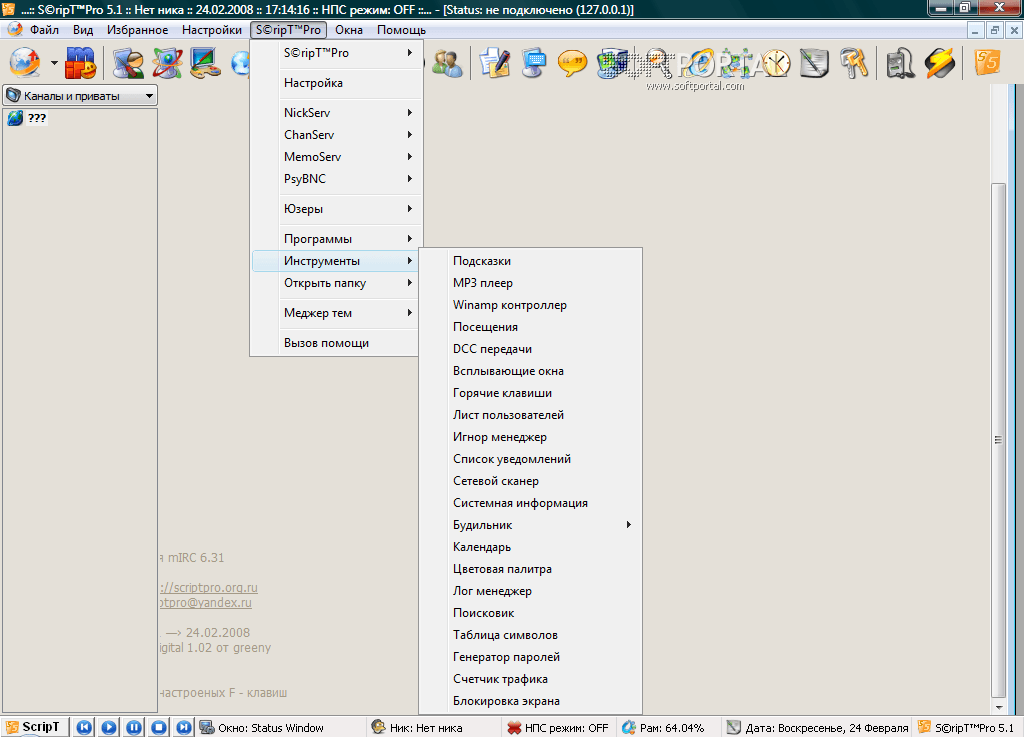Click the next track player button
The image size is (1024, 737).
point(184,727)
